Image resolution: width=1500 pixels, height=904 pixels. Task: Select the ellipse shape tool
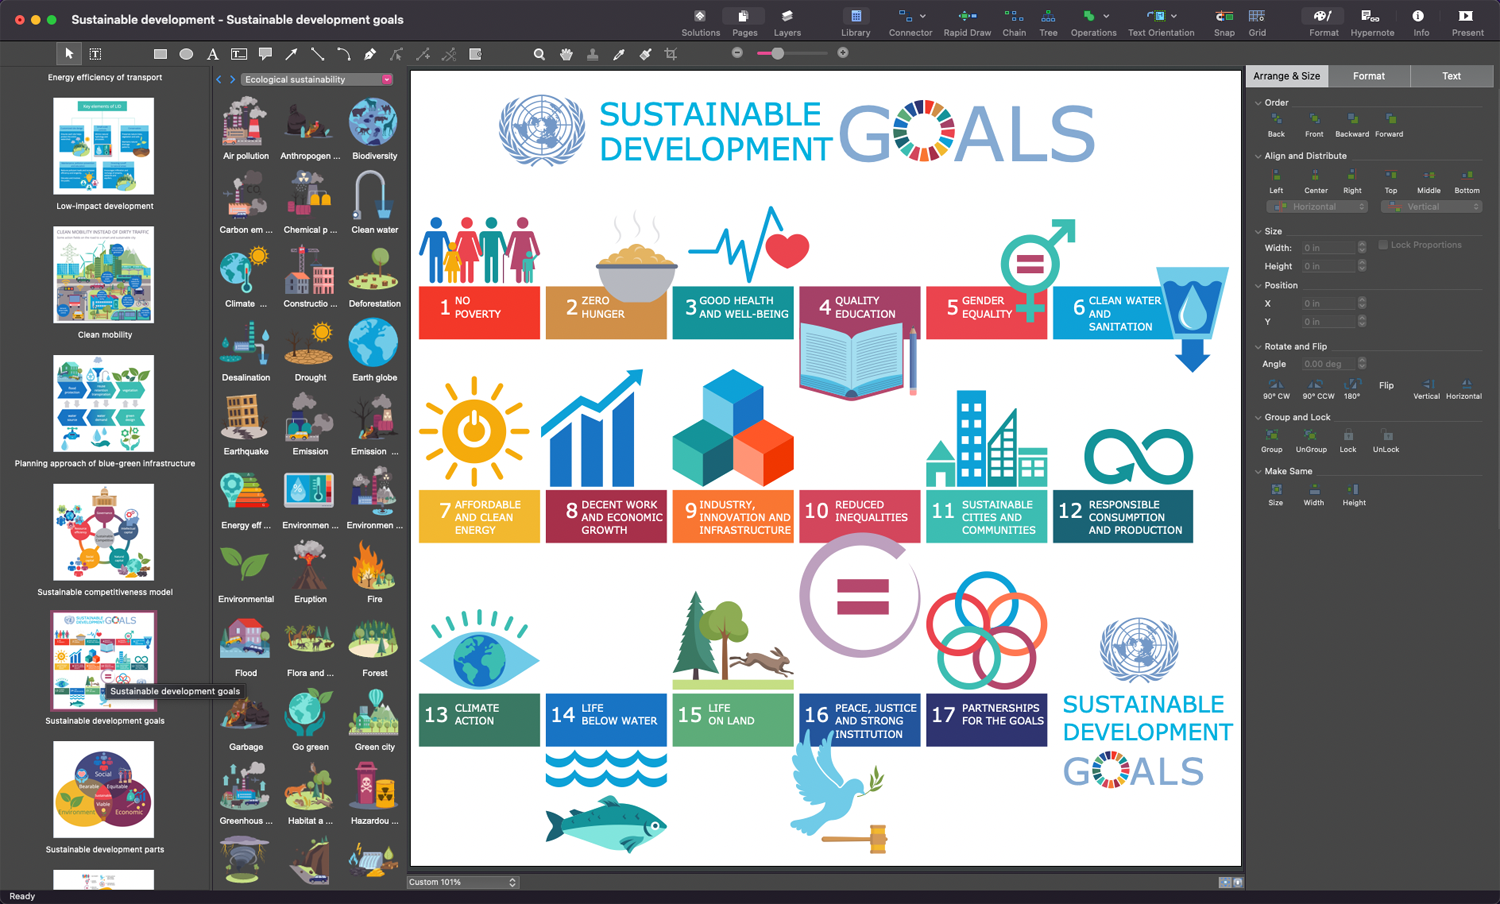[186, 54]
